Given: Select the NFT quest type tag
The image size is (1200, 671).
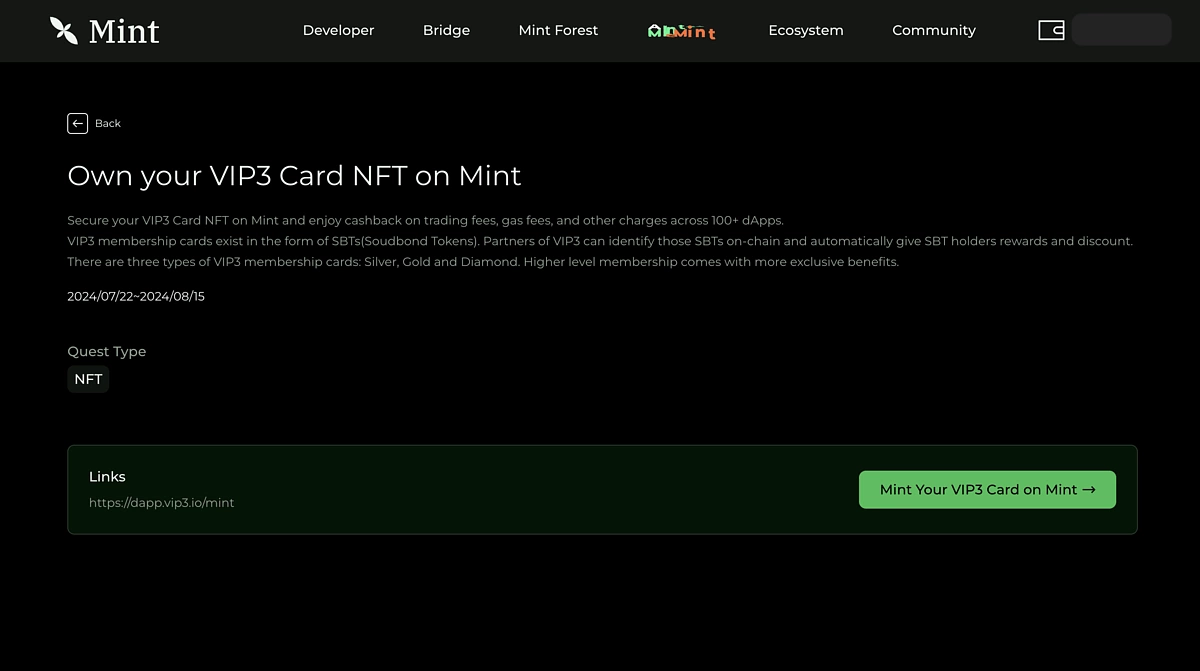Looking at the screenshot, I should click(x=88, y=379).
